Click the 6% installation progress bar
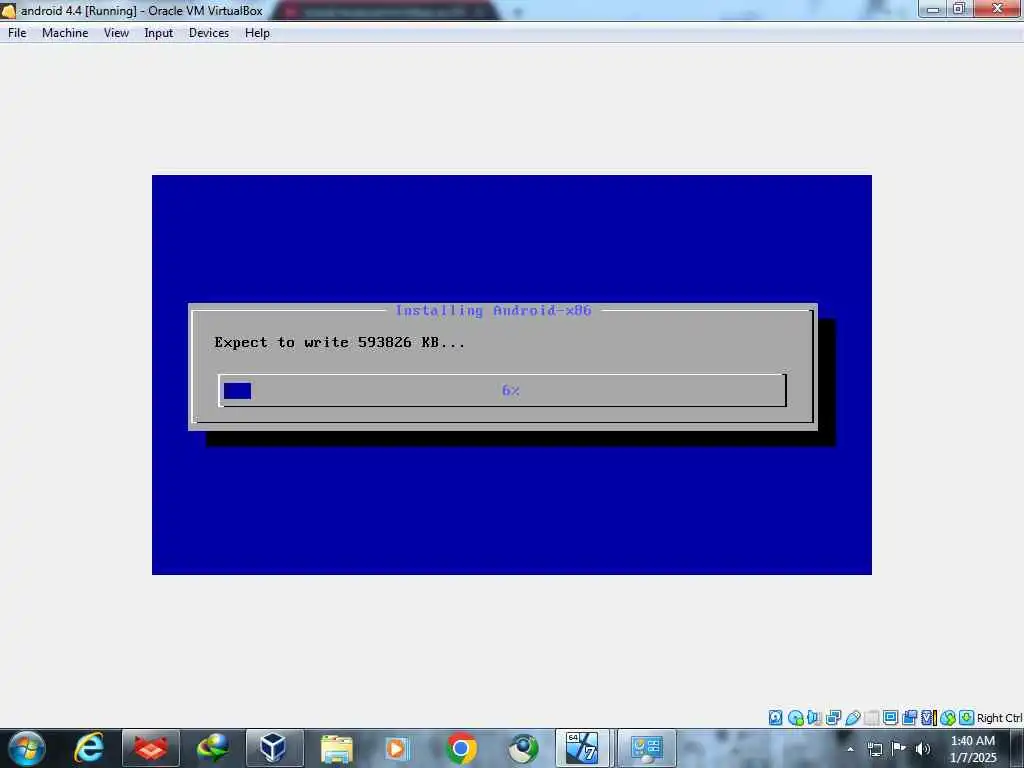 (x=502, y=391)
